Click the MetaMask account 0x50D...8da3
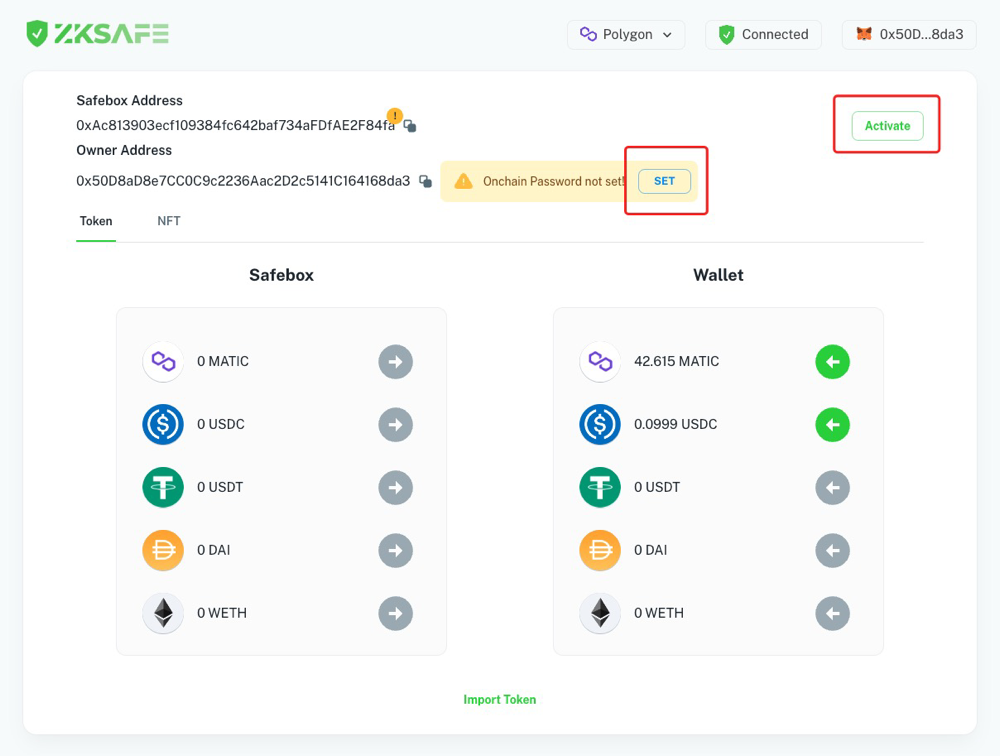 pyautogui.click(x=909, y=35)
